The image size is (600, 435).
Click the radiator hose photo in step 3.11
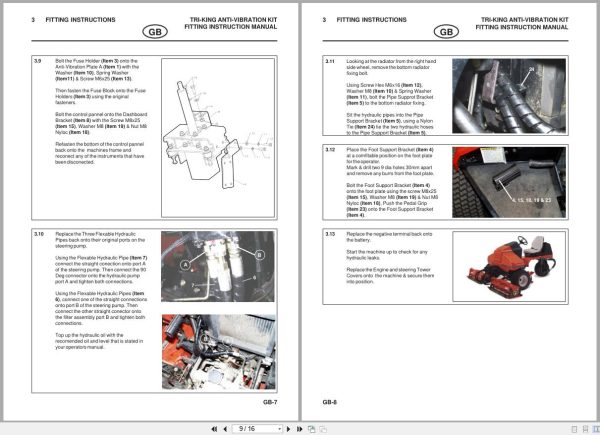(x=509, y=96)
